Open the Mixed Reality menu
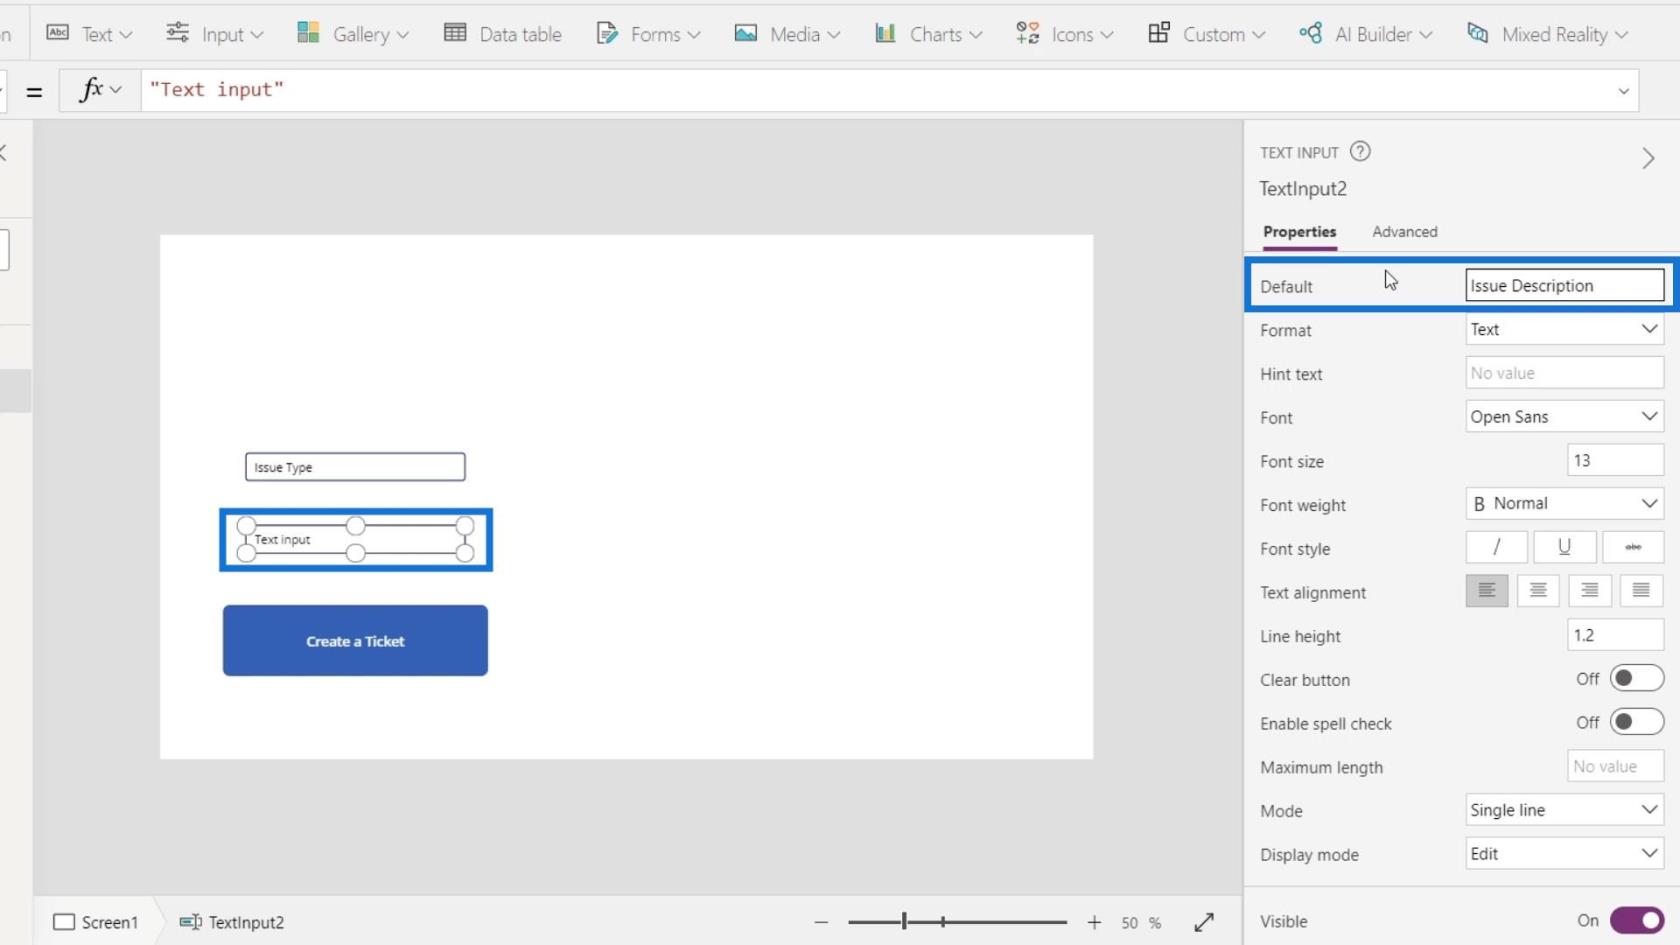This screenshot has height=945, width=1680. pos(1547,34)
